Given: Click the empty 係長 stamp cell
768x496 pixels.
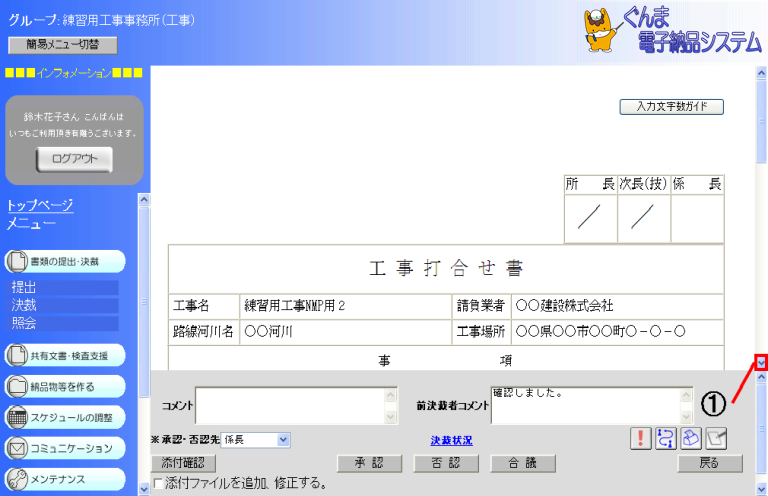Looking at the screenshot, I should pos(697,218).
